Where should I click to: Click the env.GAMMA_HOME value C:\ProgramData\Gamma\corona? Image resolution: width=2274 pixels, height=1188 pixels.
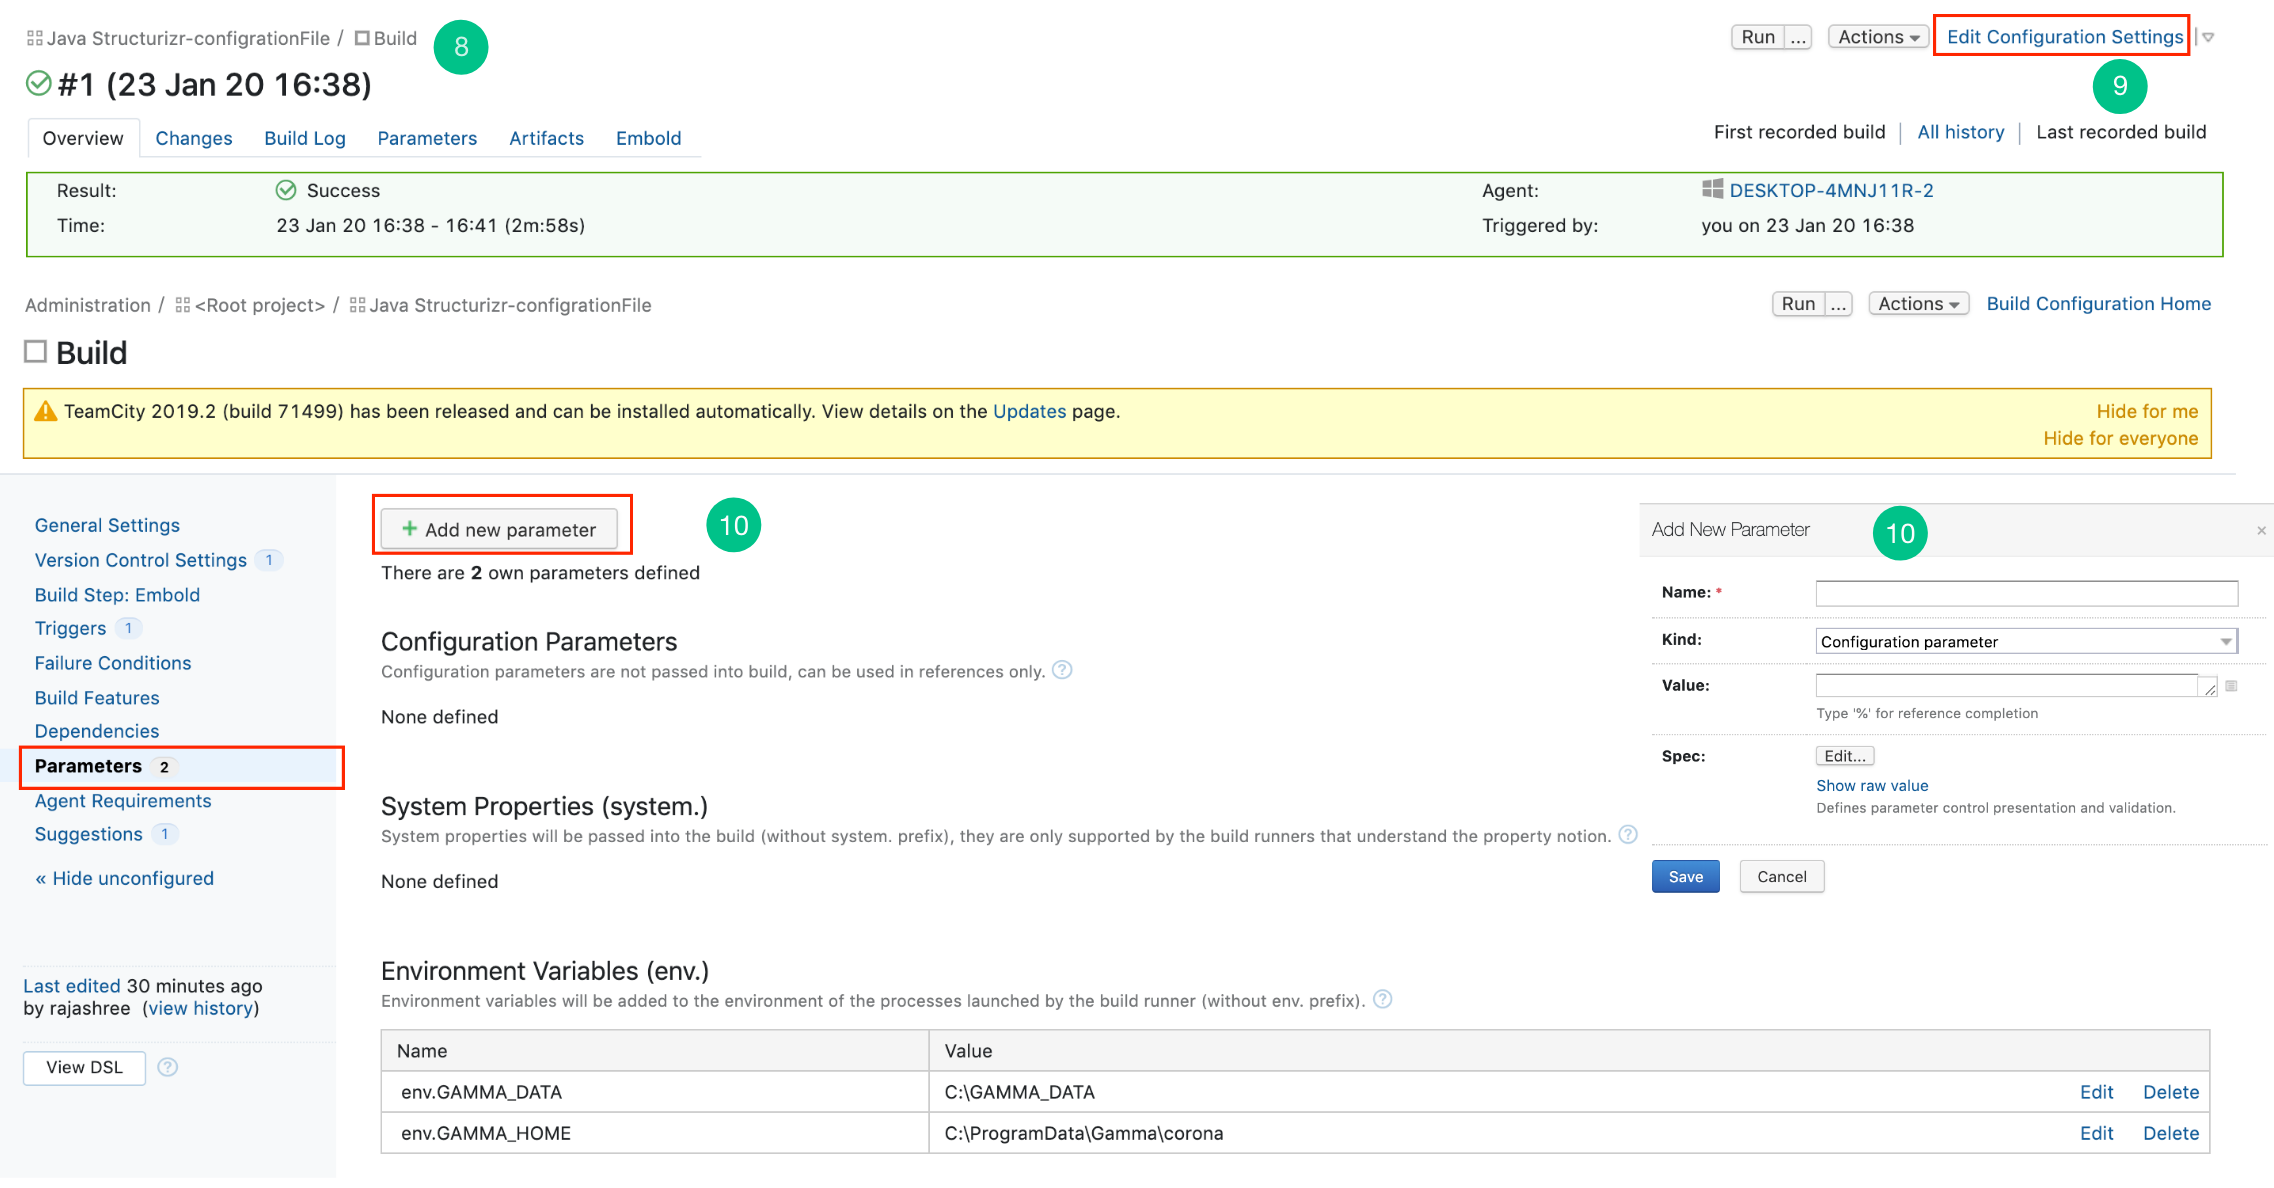[1084, 1133]
